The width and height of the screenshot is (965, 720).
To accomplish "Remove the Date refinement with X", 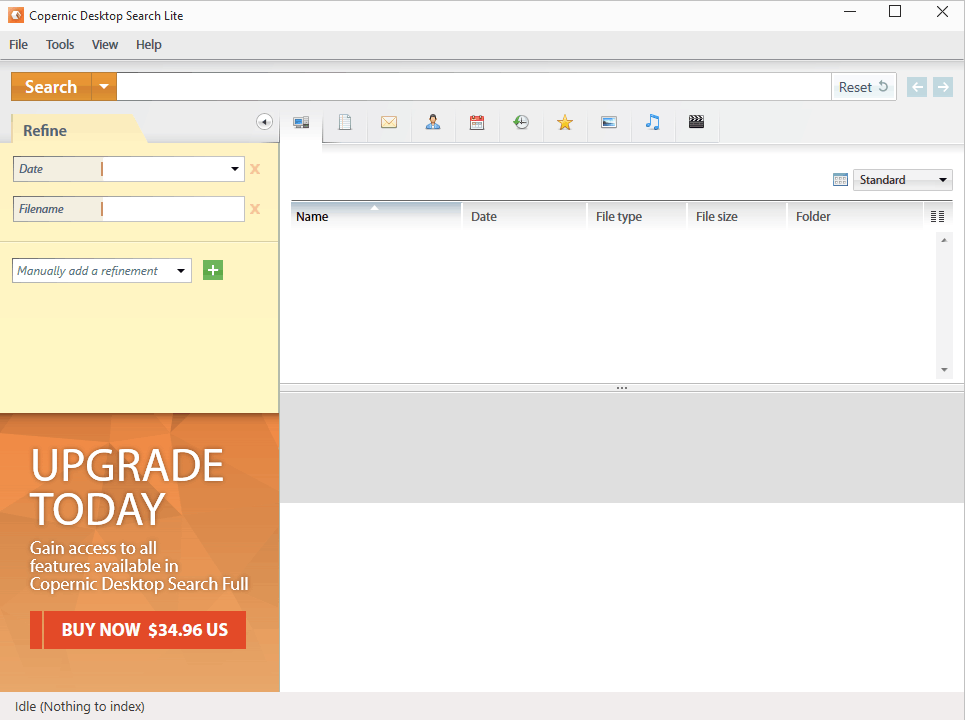I will tap(255, 169).
